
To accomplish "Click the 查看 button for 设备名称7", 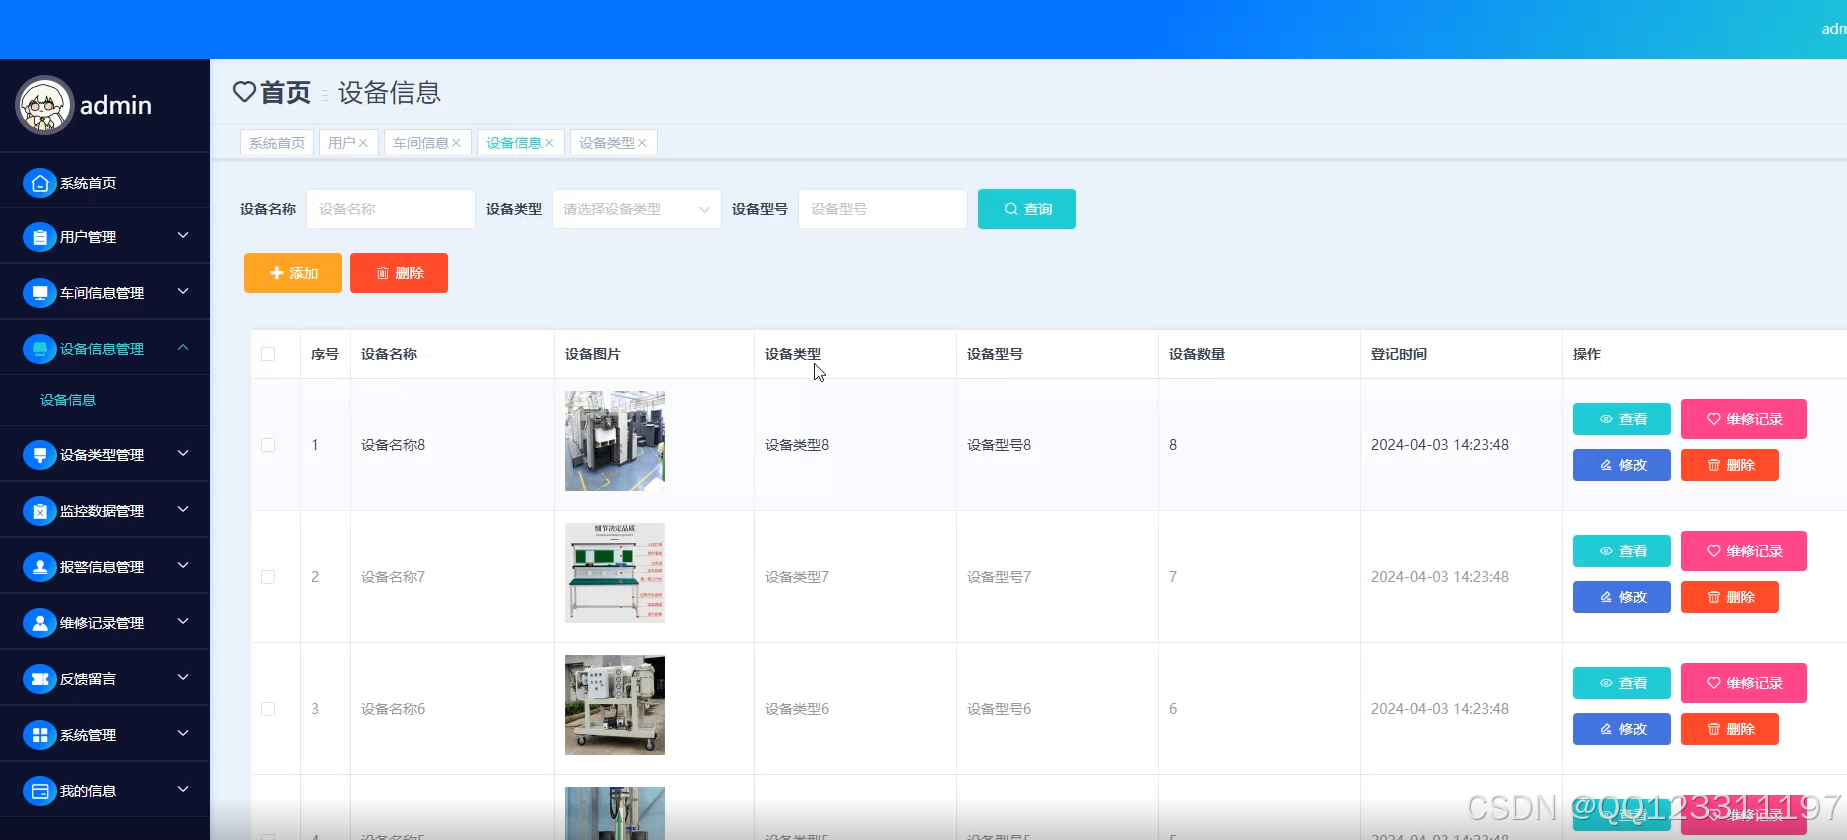I will click(x=1622, y=551).
